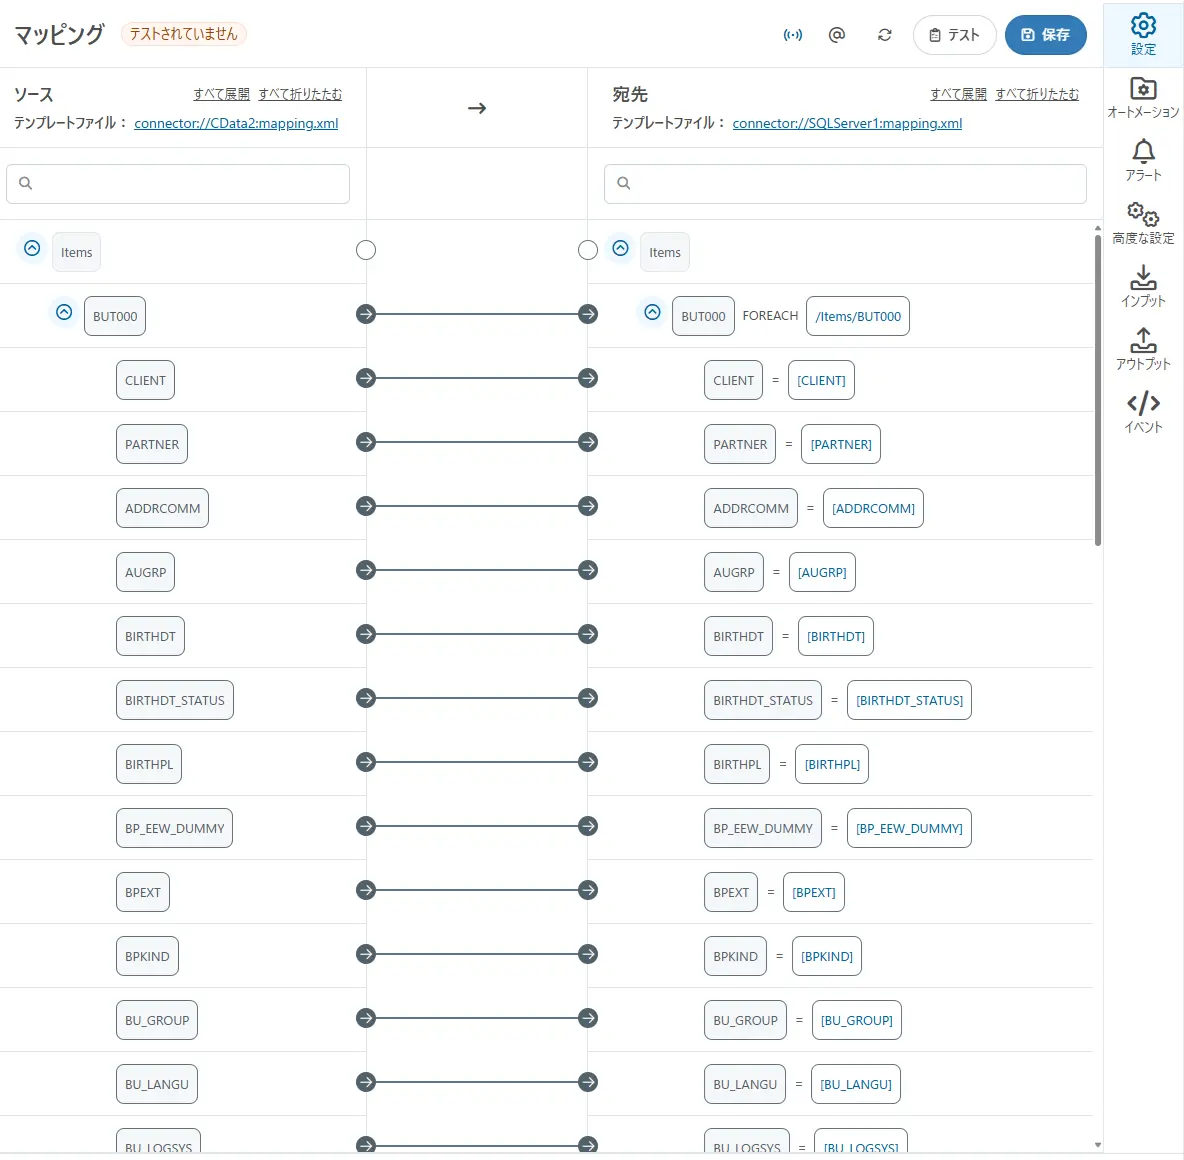Click the empty circle connector beside destination Items
1184x1160 pixels.
tap(588, 250)
